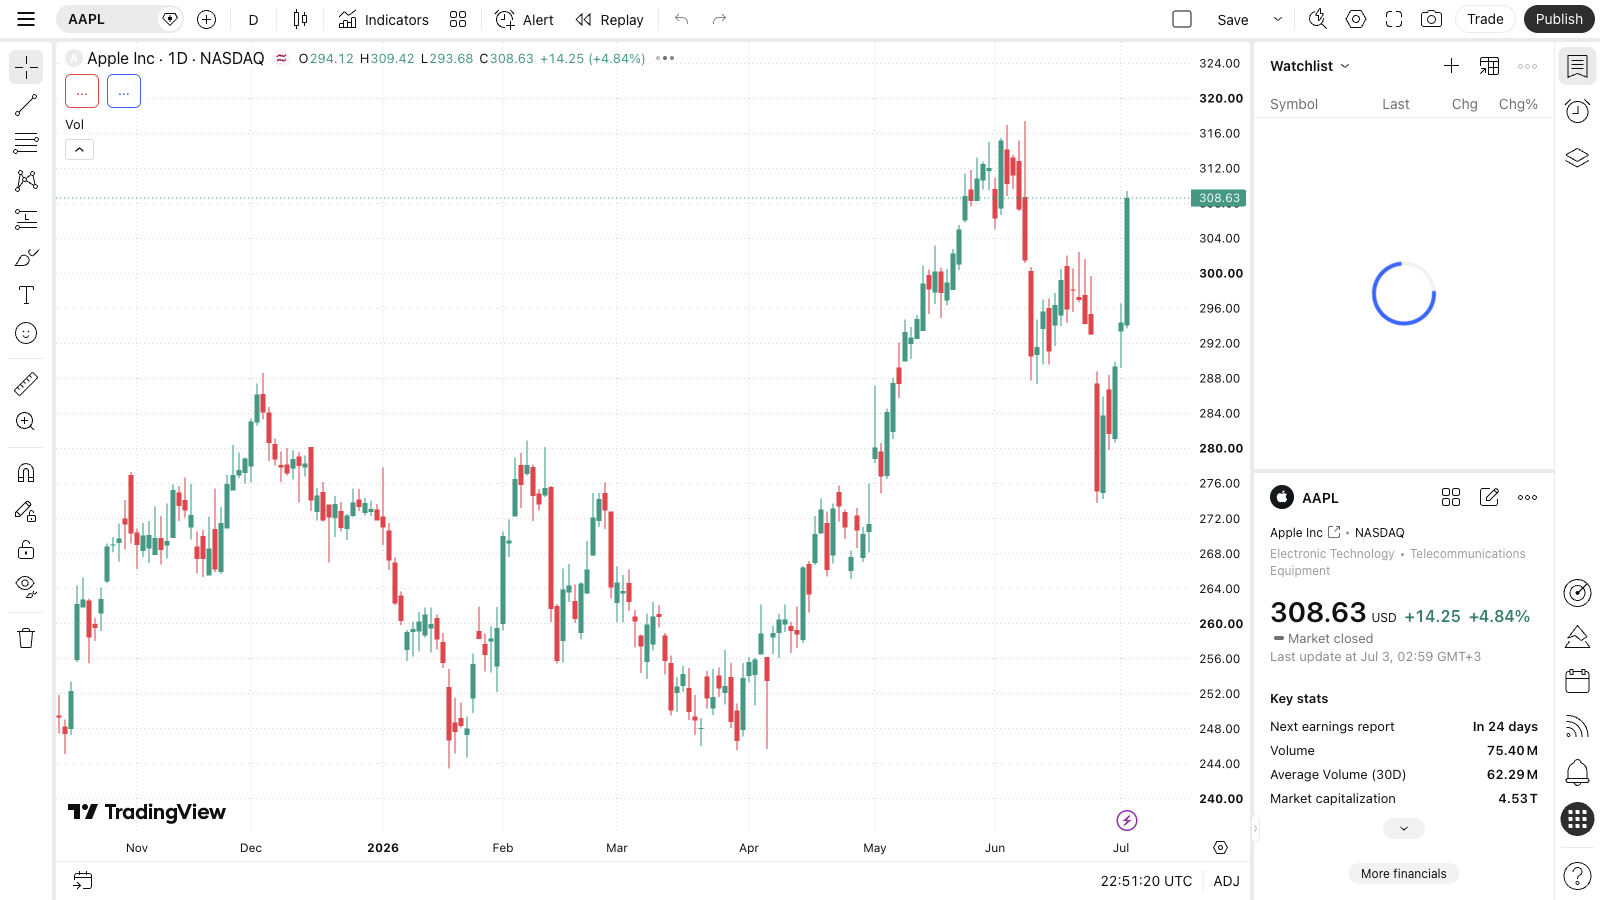Open the object tree layers panel

coord(1577,157)
